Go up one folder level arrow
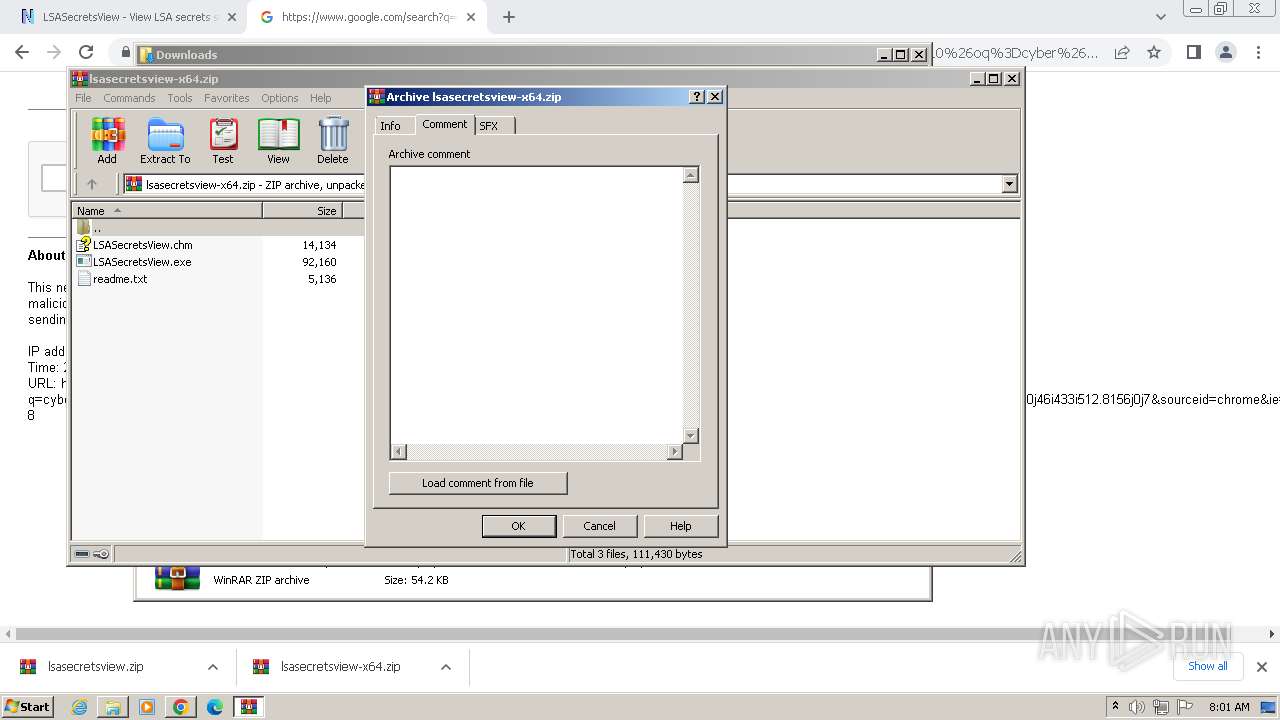Image resolution: width=1280 pixels, height=720 pixels. 92,184
